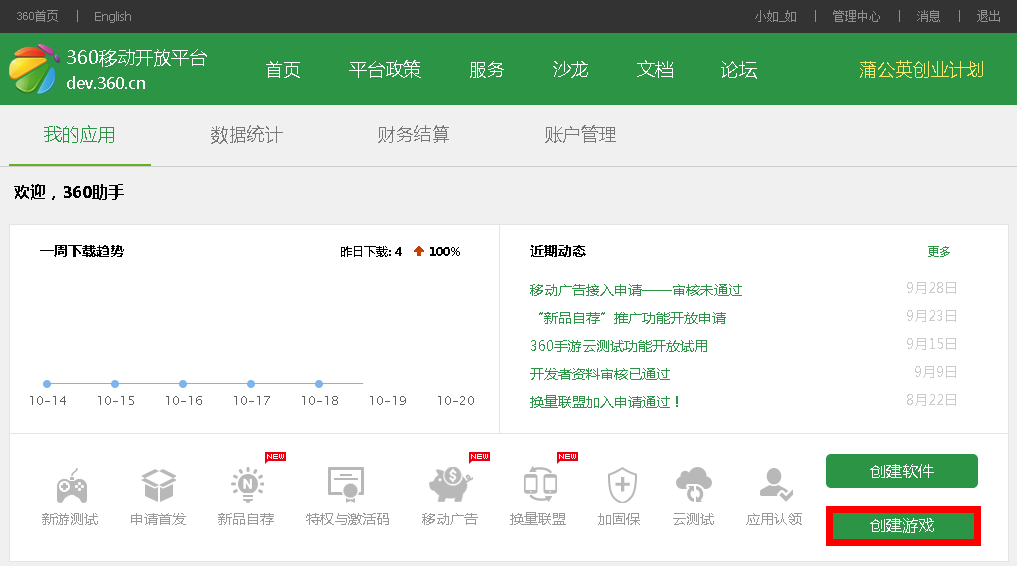This screenshot has width=1017, height=566.
Task: Click 退出 to log out
Action: (x=988, y=16)
